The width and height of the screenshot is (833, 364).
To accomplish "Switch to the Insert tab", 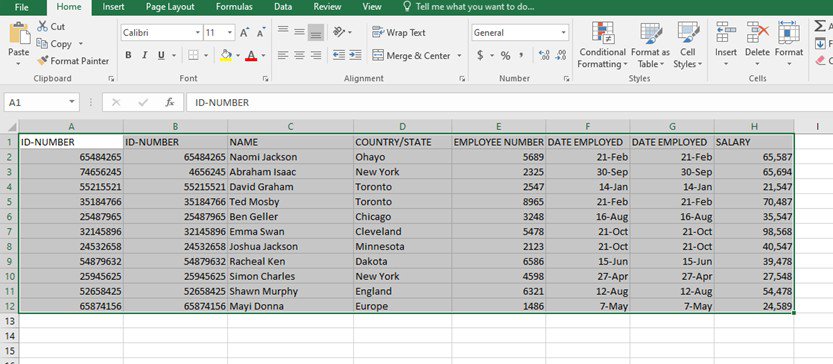I will (113, 7).
